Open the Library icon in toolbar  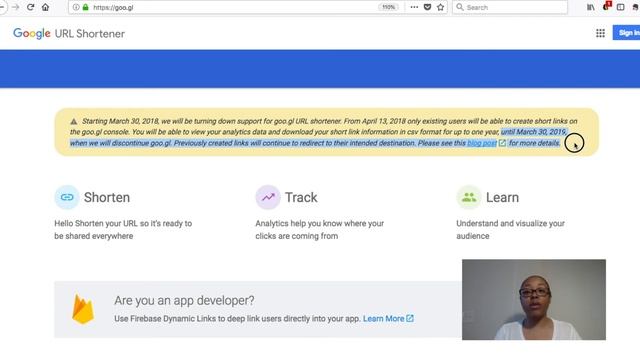coord(591,7)
